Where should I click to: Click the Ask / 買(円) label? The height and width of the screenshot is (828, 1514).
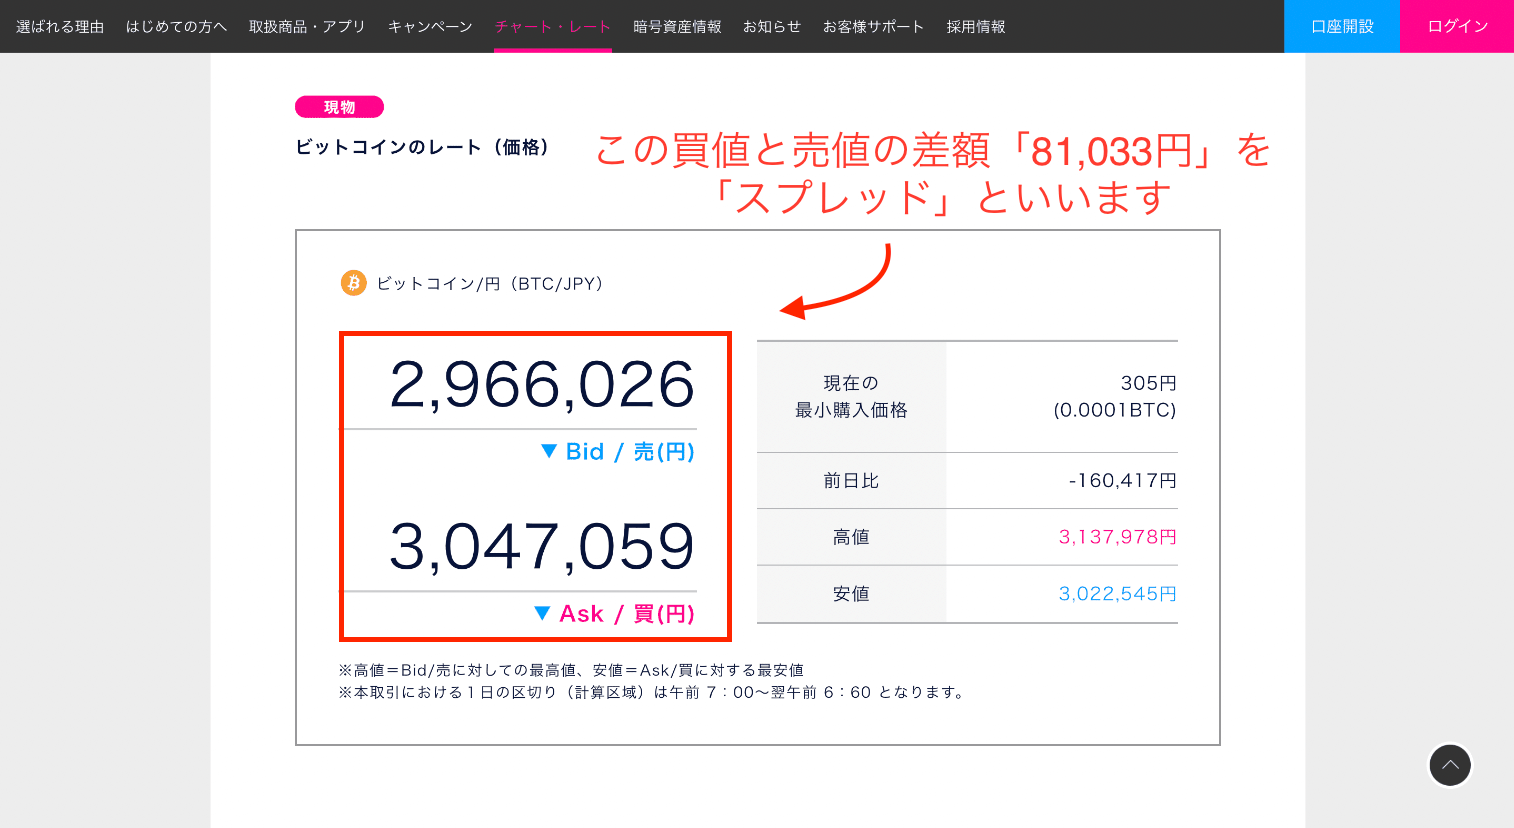627,614
